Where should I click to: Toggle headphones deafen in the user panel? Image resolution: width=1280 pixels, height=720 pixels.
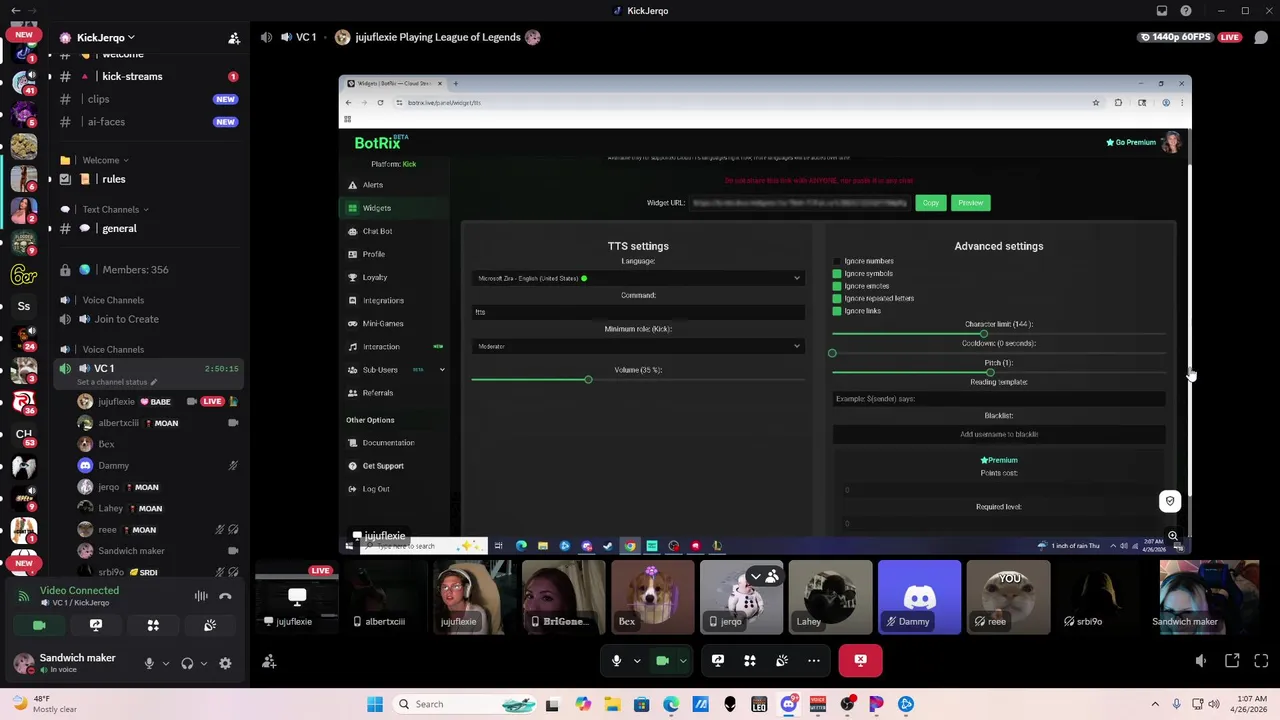pyautogui.click(x=187, y=663)
